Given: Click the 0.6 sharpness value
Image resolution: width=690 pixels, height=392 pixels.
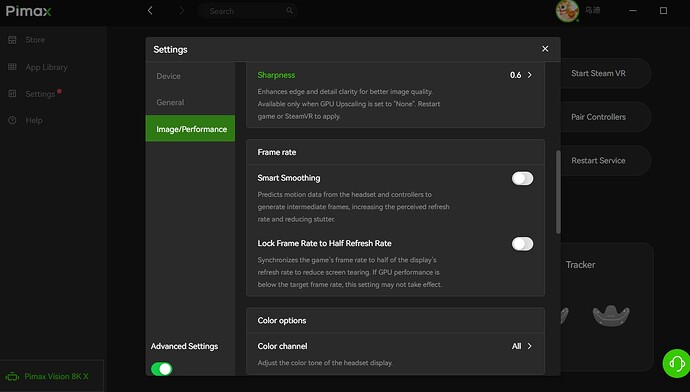Looking at the screenshot, I should pos(515,75).
